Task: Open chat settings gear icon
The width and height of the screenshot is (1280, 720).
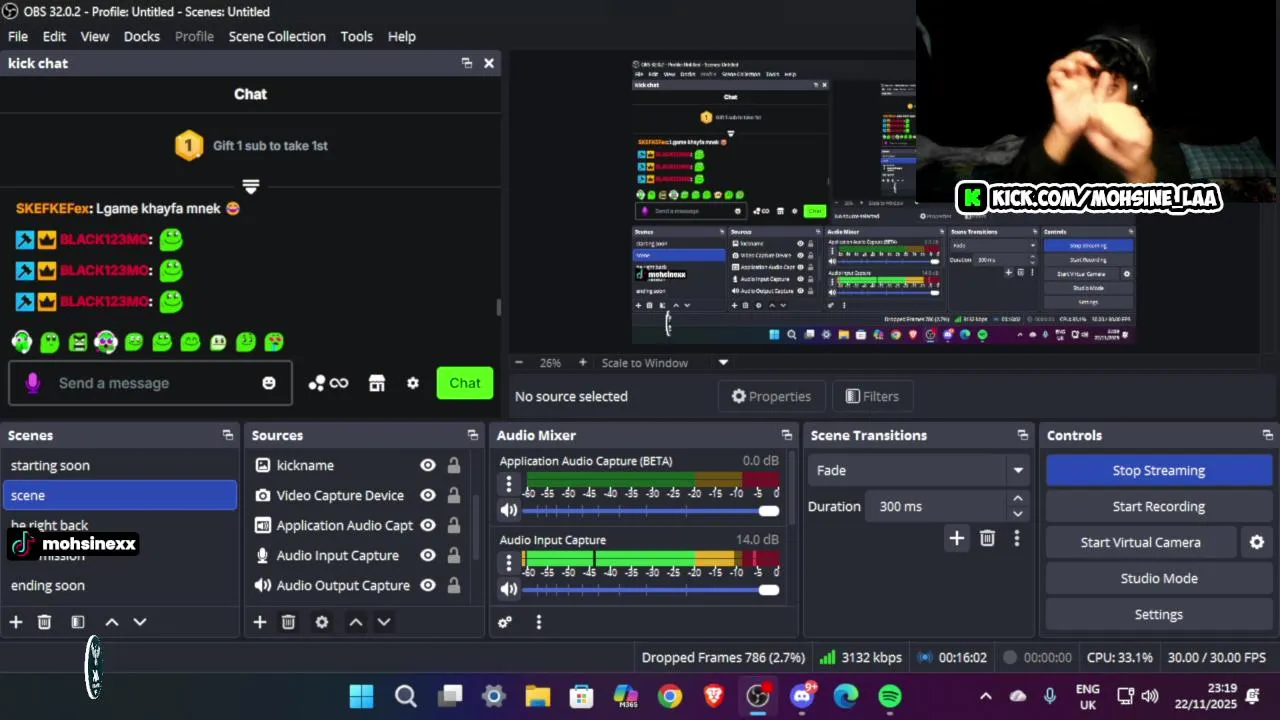Action: [412, 383]
